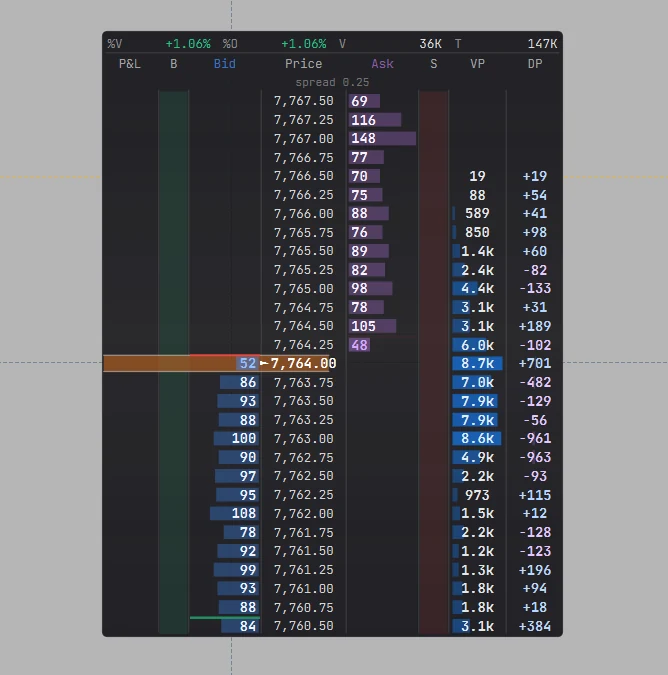Viewport: 668px width, 675px height.
Task: Click the volume value 36K
Action: [x=430, y=44]
